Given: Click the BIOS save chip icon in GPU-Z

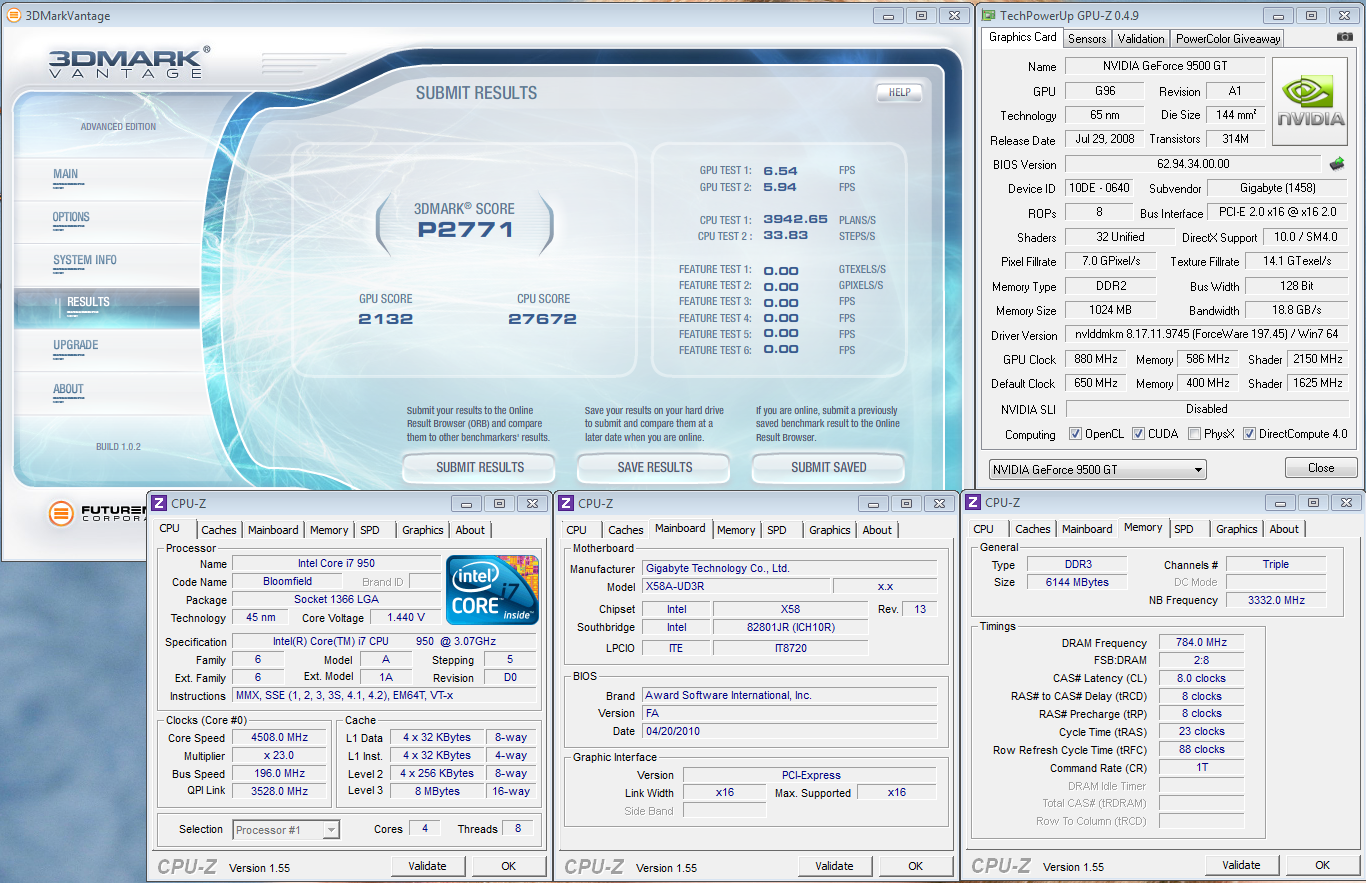Looking at the screenshot, I should [x=1336, y=163].
